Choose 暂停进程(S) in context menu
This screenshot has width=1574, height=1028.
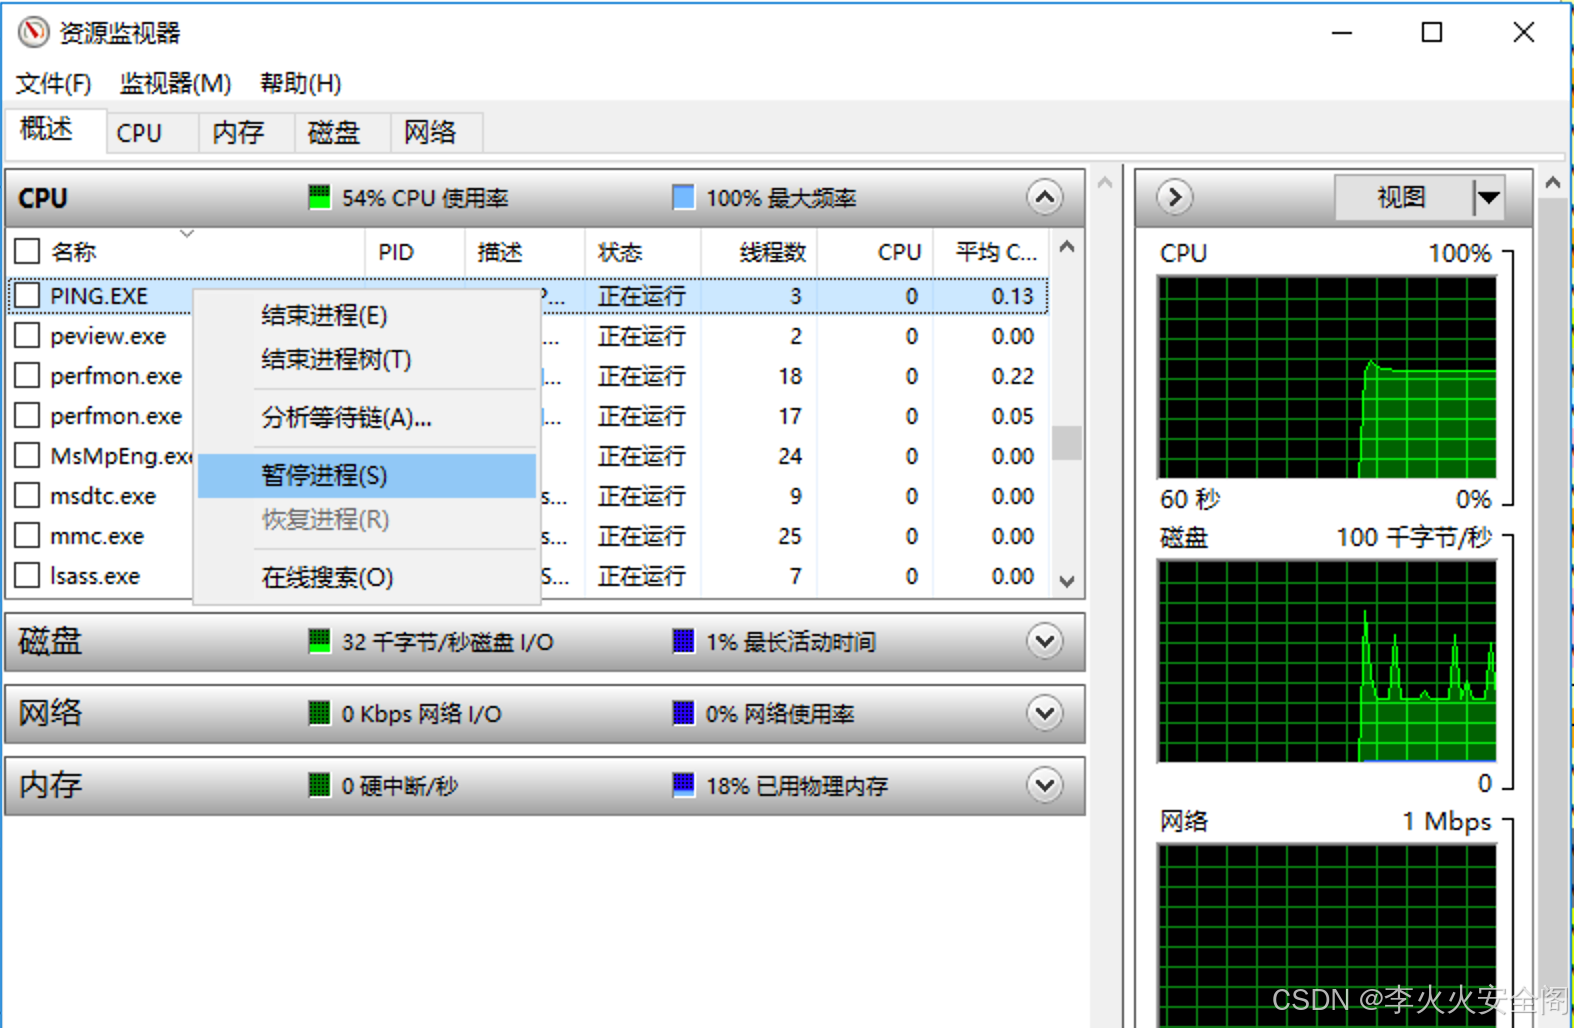click(367, 475)
